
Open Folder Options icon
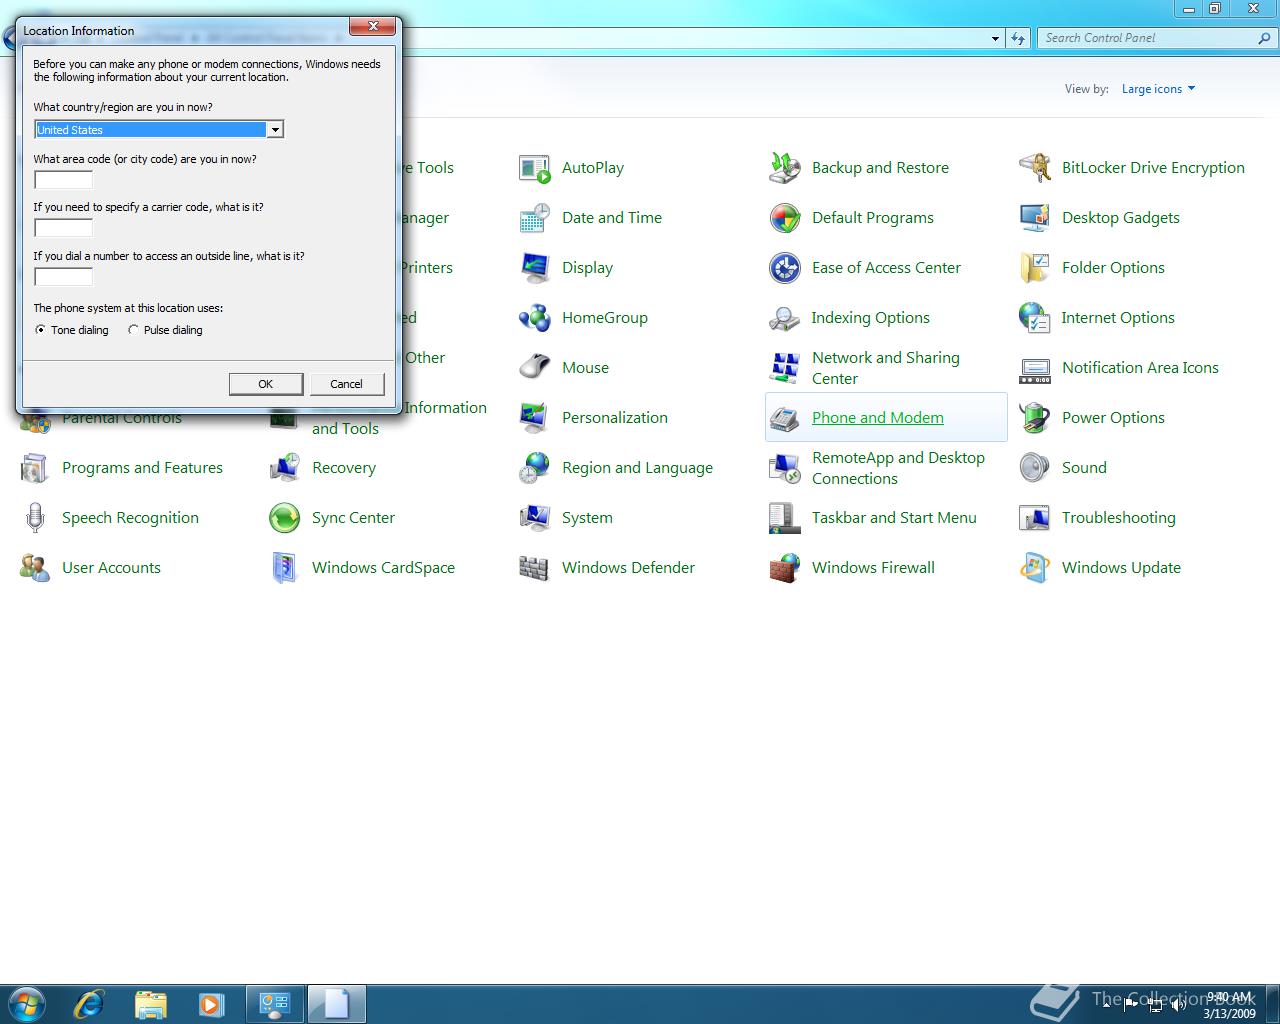tap(1034, 268)
